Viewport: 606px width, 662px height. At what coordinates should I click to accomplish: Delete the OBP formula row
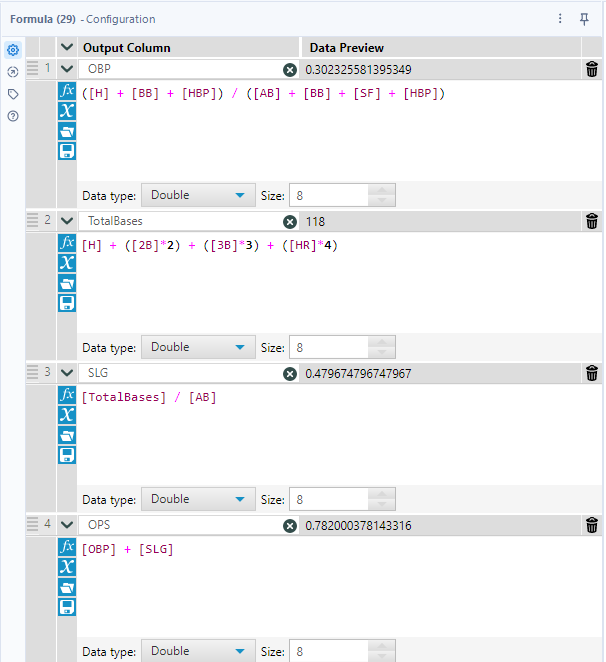592,69
